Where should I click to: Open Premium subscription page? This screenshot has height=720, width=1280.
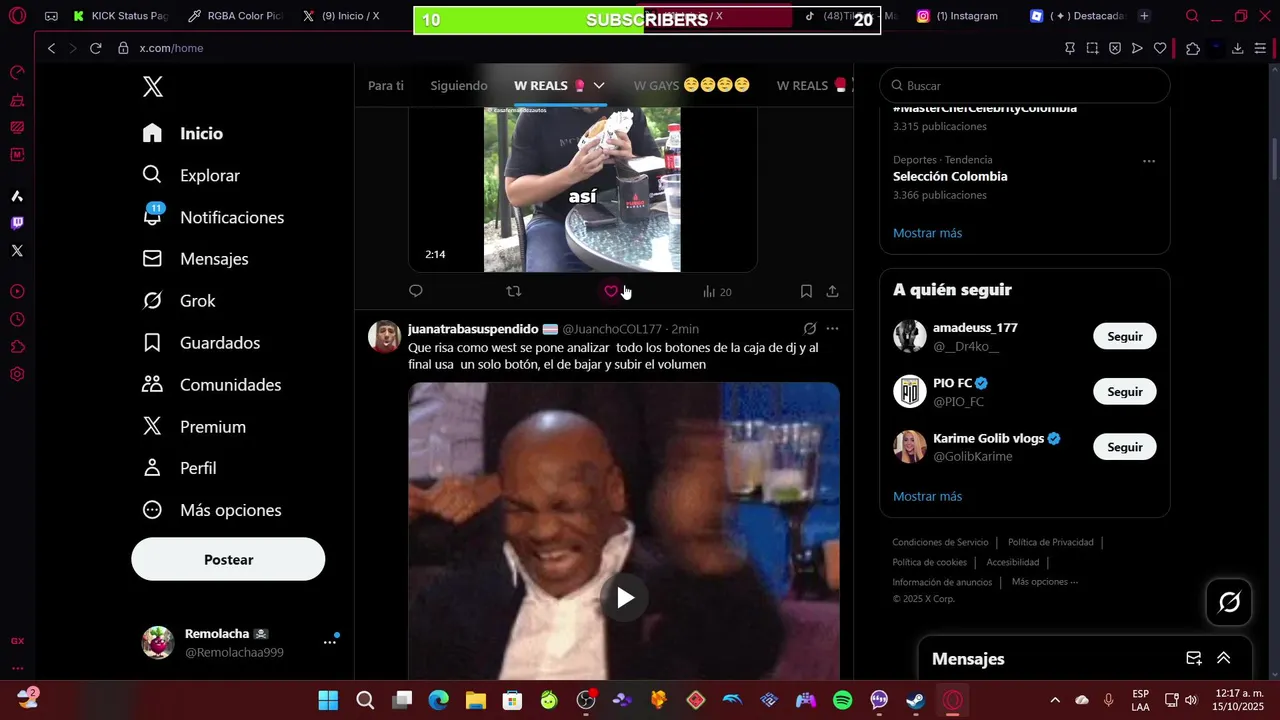click(x=194, y=427)
